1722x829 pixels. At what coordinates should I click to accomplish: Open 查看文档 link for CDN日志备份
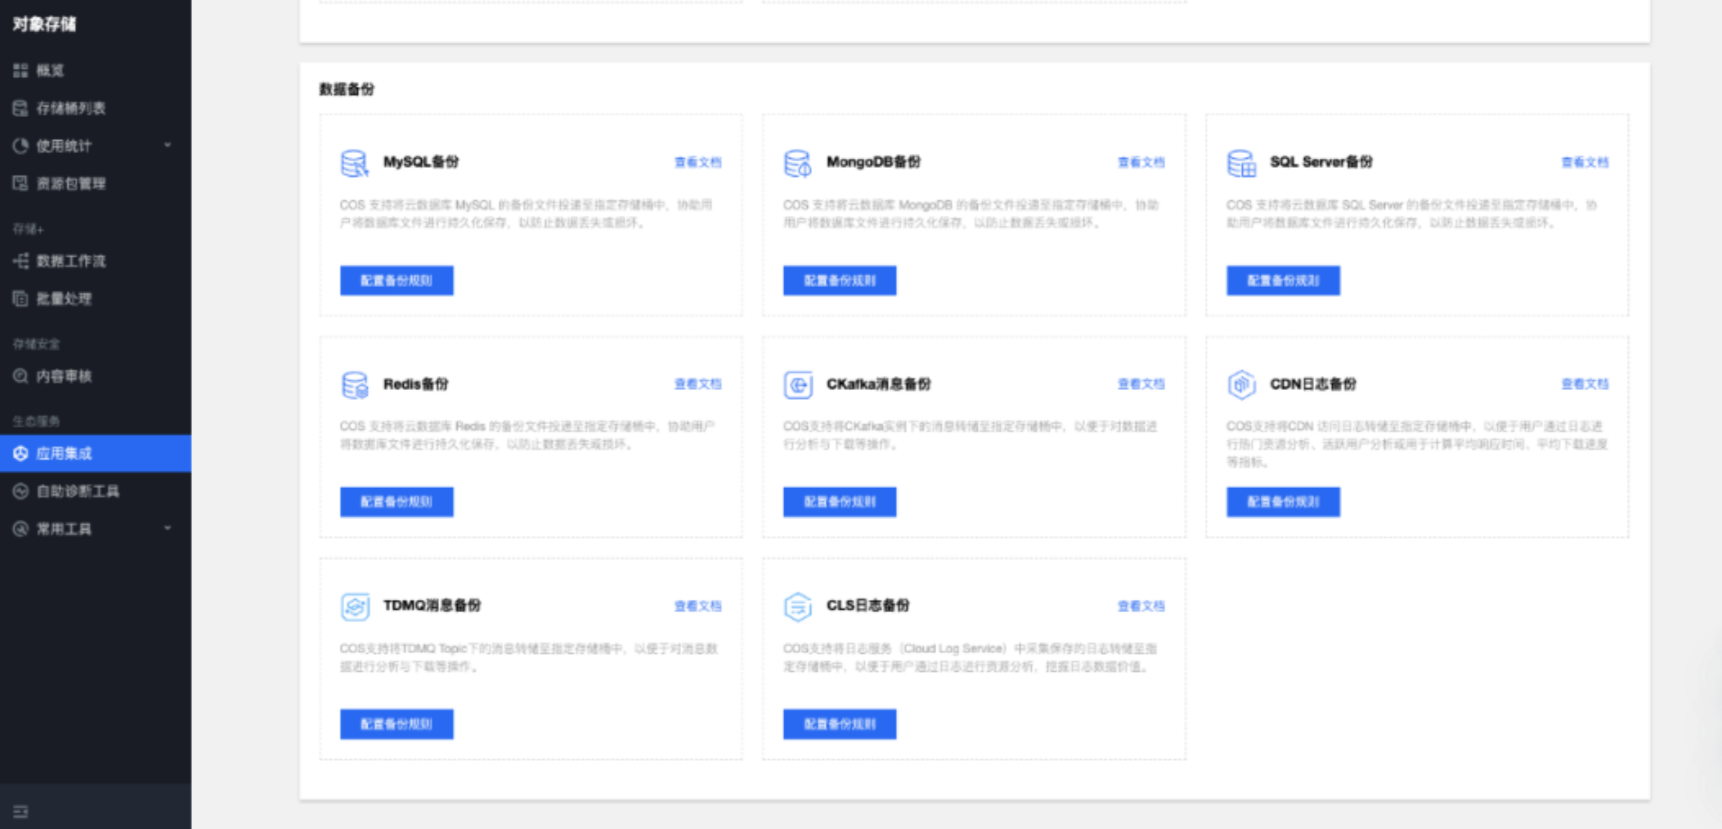1585,384
